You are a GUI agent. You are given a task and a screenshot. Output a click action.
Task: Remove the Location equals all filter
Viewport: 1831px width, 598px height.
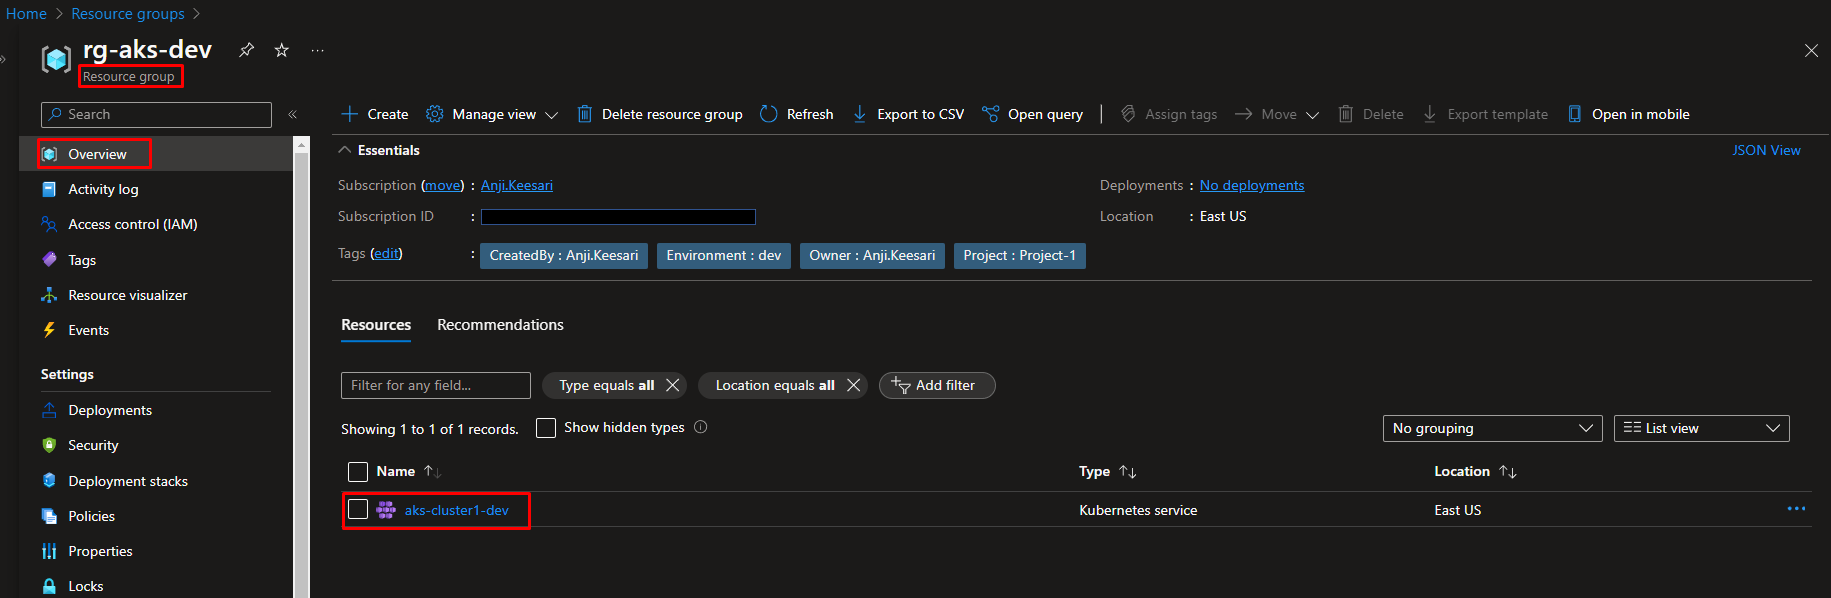tap(853, 385)
